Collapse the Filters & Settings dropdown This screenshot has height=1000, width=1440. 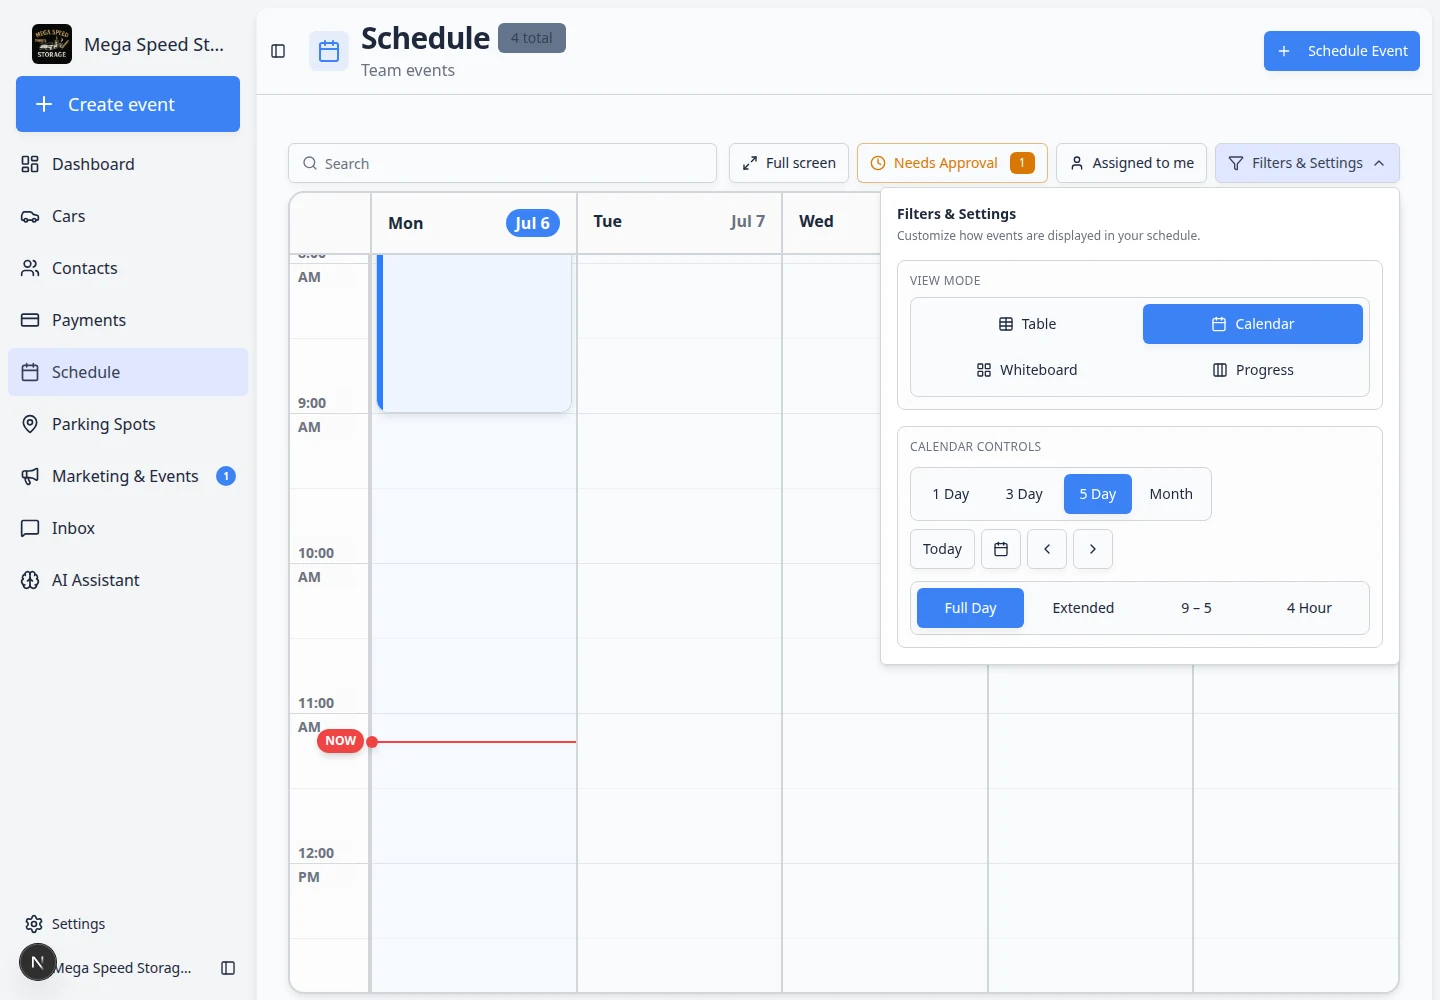pos(1307,163)
